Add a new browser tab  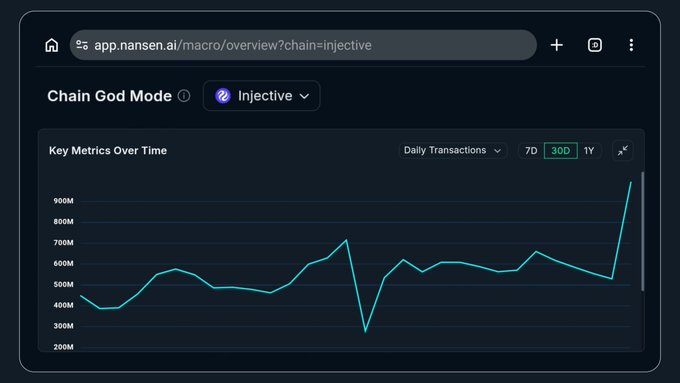click(556, 45)
